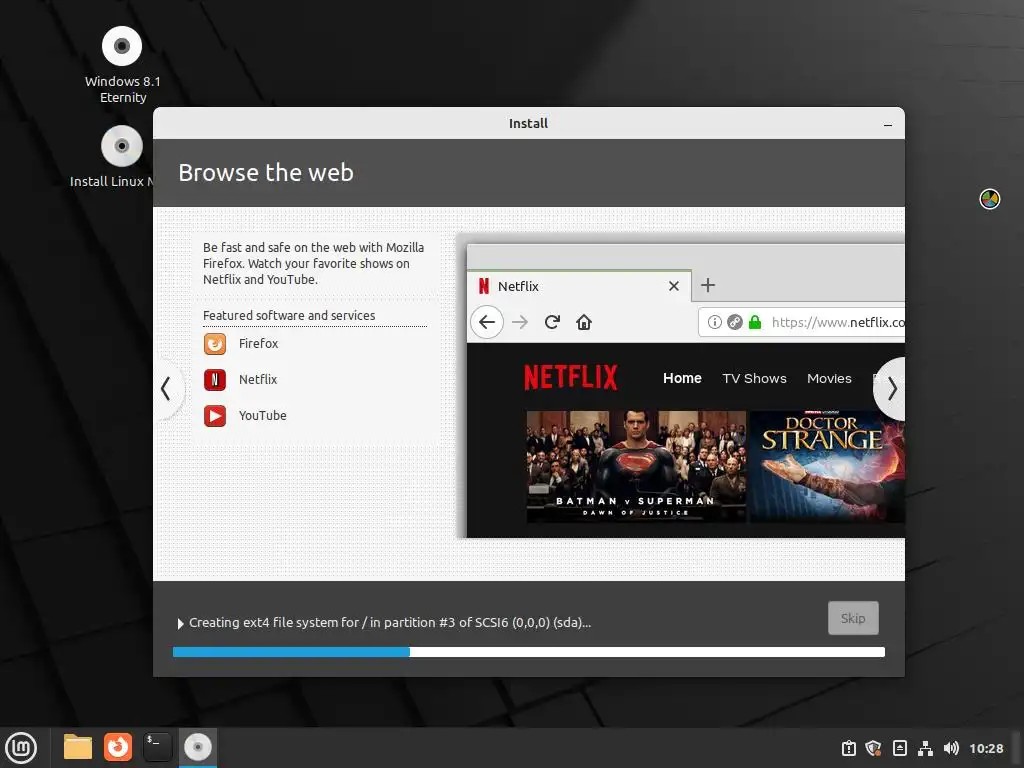Click the reload icon in the slide browser
The image size is (1024, 768).
(x=552, y=322)
